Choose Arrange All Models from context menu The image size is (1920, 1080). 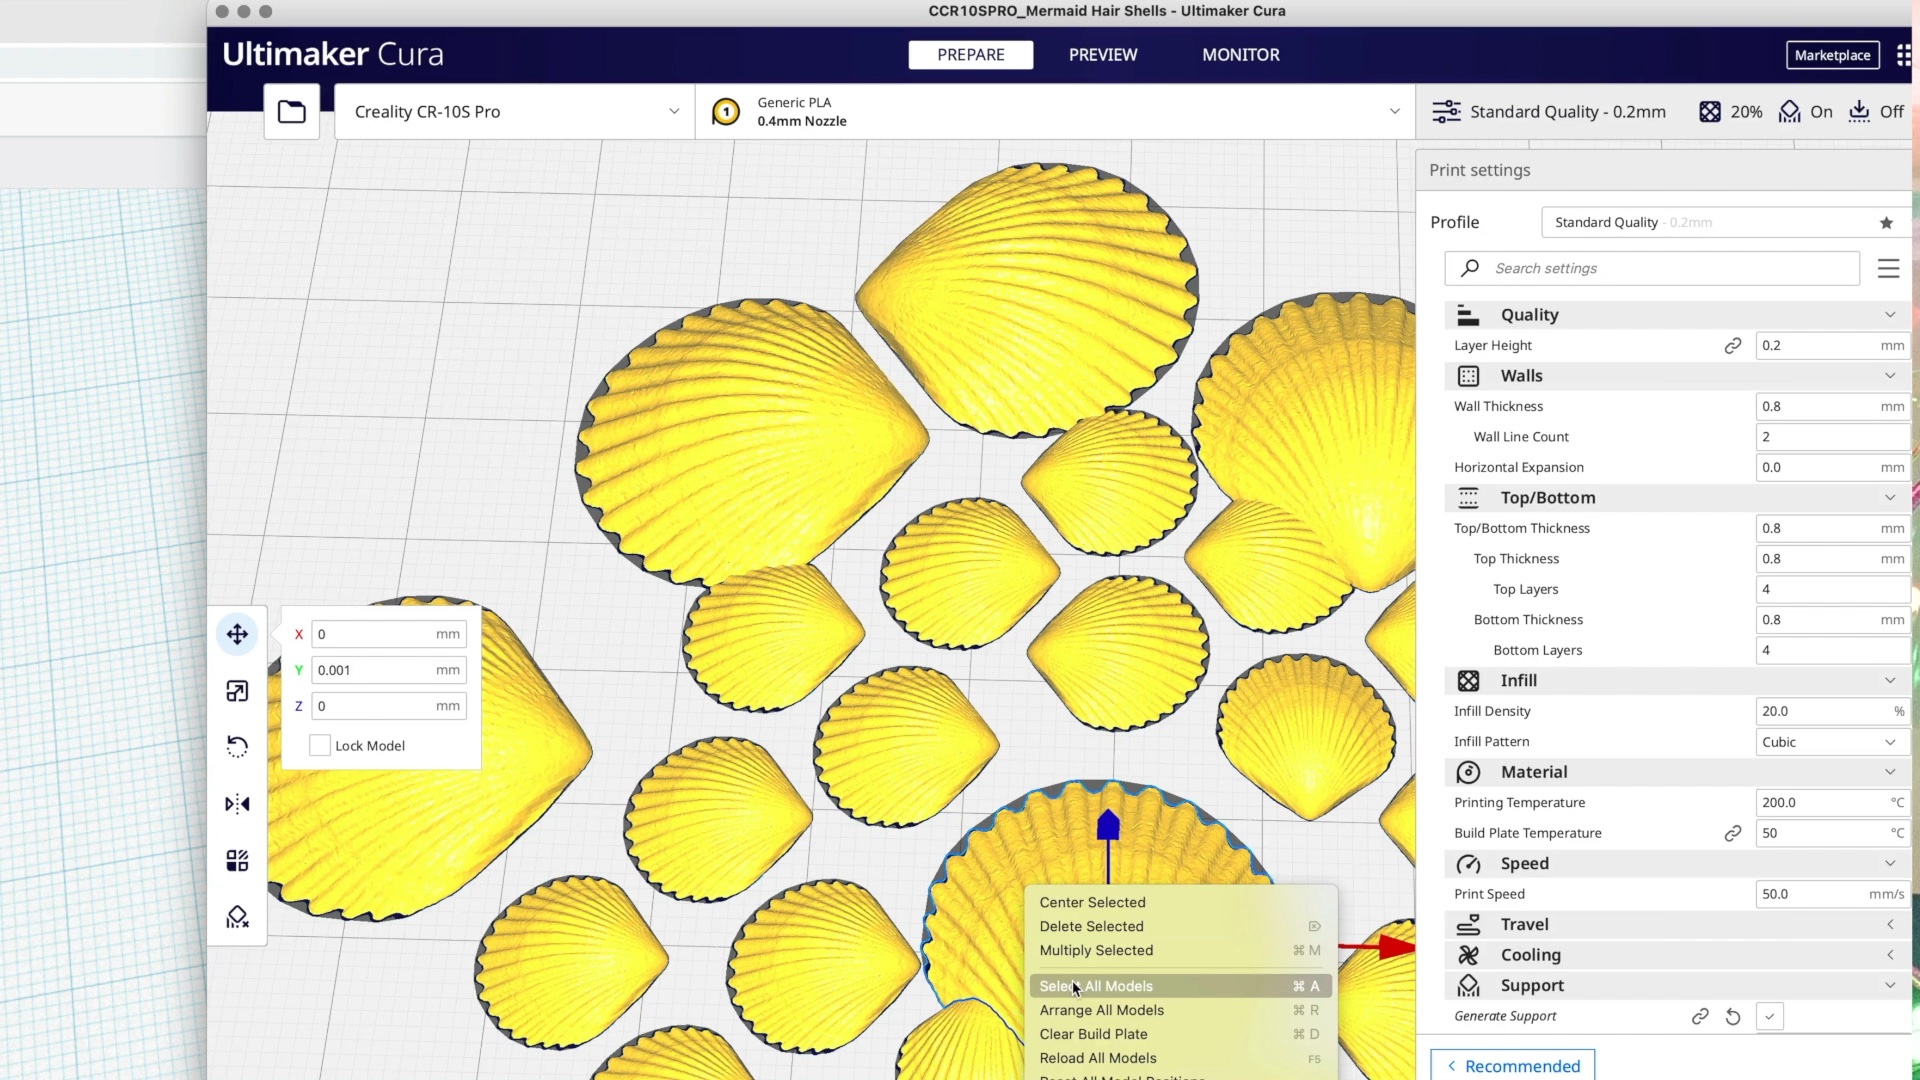[x=1101, y=1010]
